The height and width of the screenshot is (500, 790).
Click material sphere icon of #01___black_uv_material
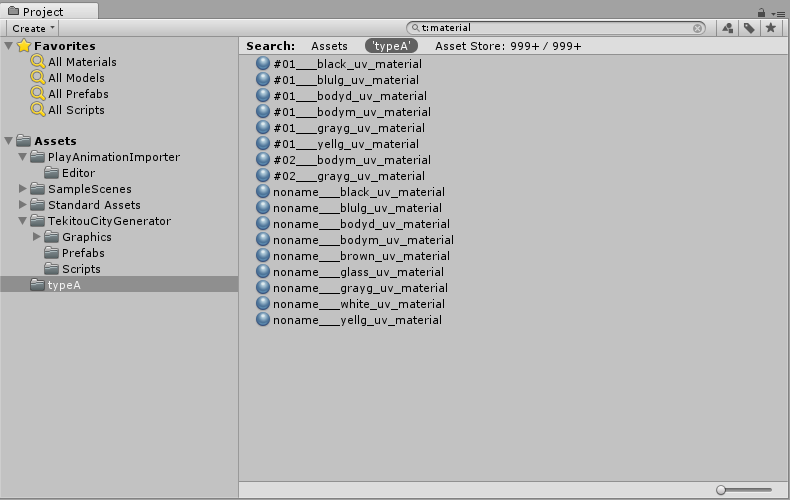[x=263, y=64]
